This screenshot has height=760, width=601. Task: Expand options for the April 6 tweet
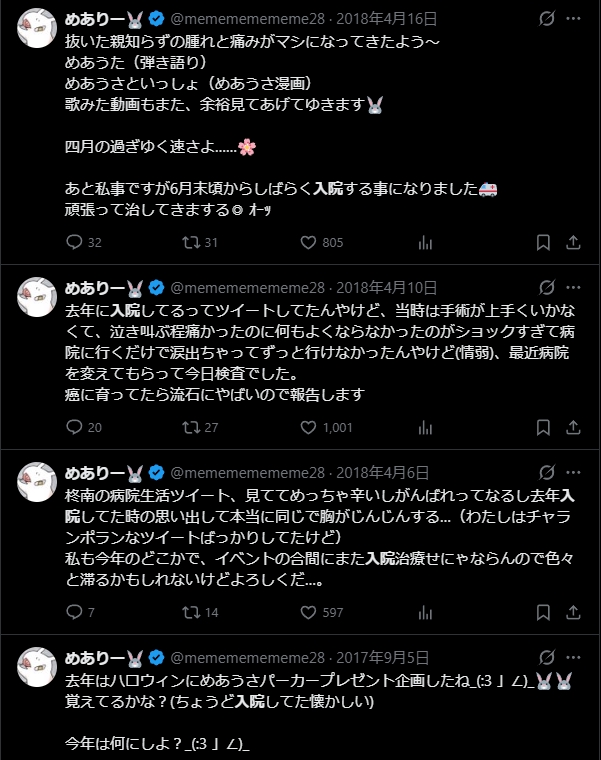[573, 472]
